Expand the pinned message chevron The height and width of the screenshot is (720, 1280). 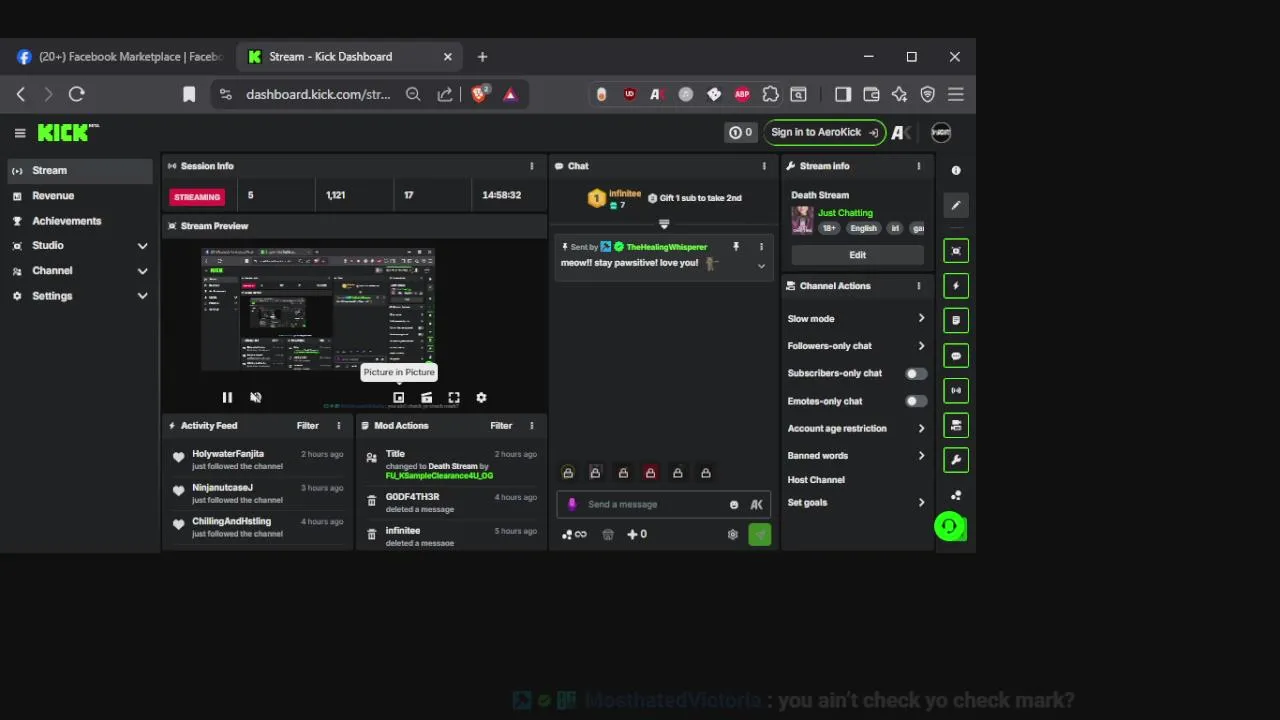(761, 266)
